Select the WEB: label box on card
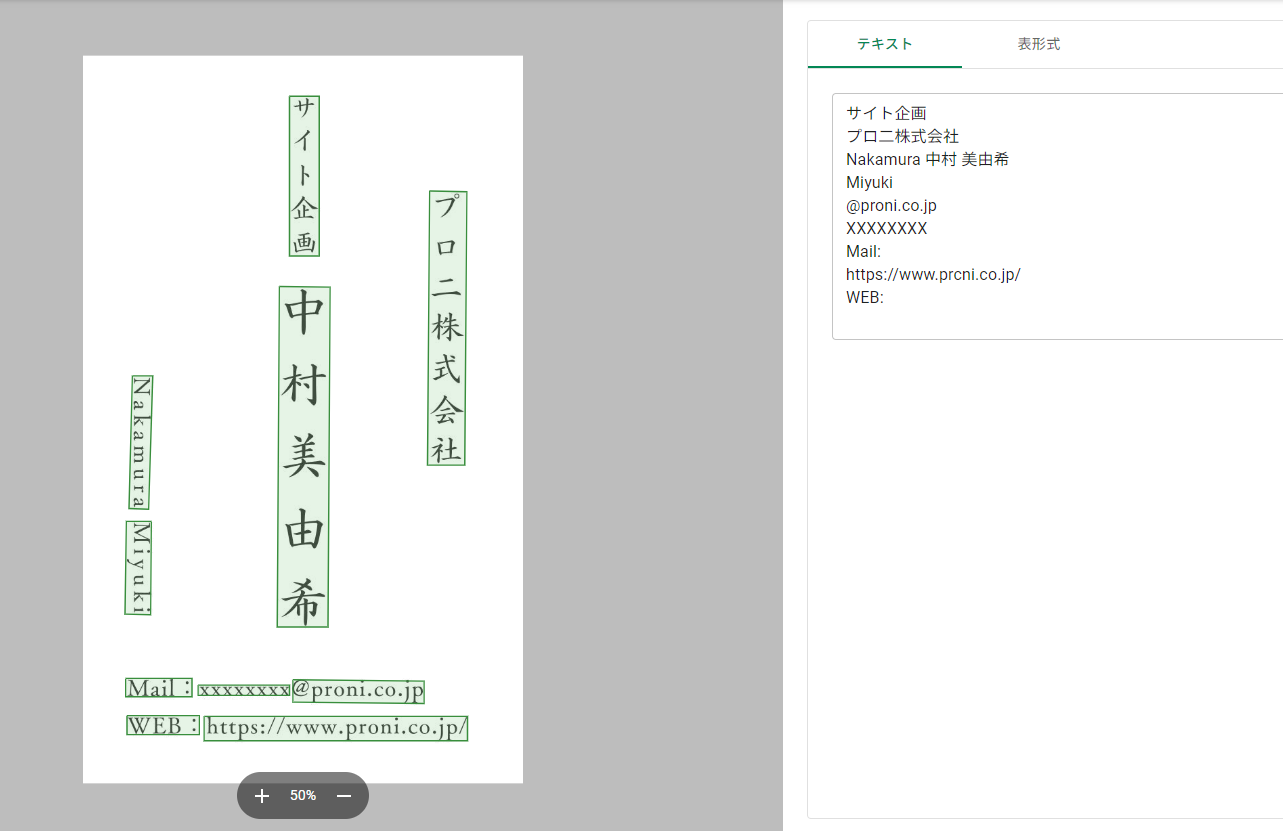The height and width of the screenshot is (831, 1283). (163, 726)
